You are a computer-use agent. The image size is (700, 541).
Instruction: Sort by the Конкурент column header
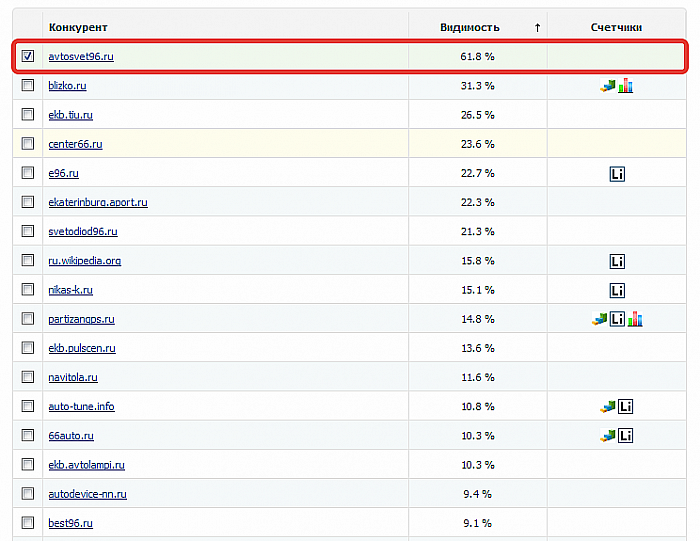pyautogui.click(x=78, y=27)
